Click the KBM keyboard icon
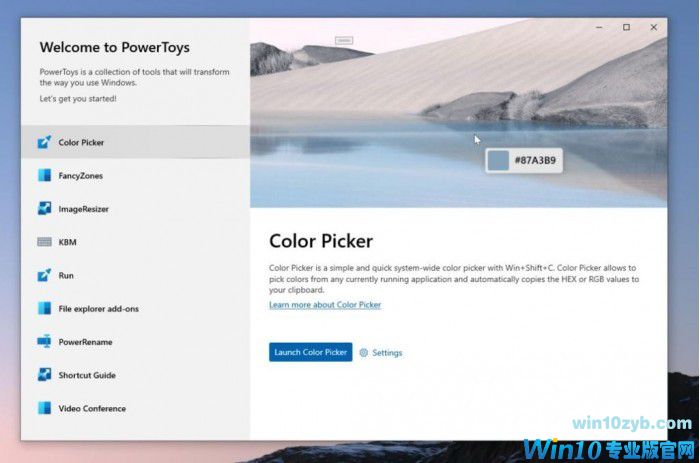This screenshot has height=463, width=700. click(x=44, y=242)
